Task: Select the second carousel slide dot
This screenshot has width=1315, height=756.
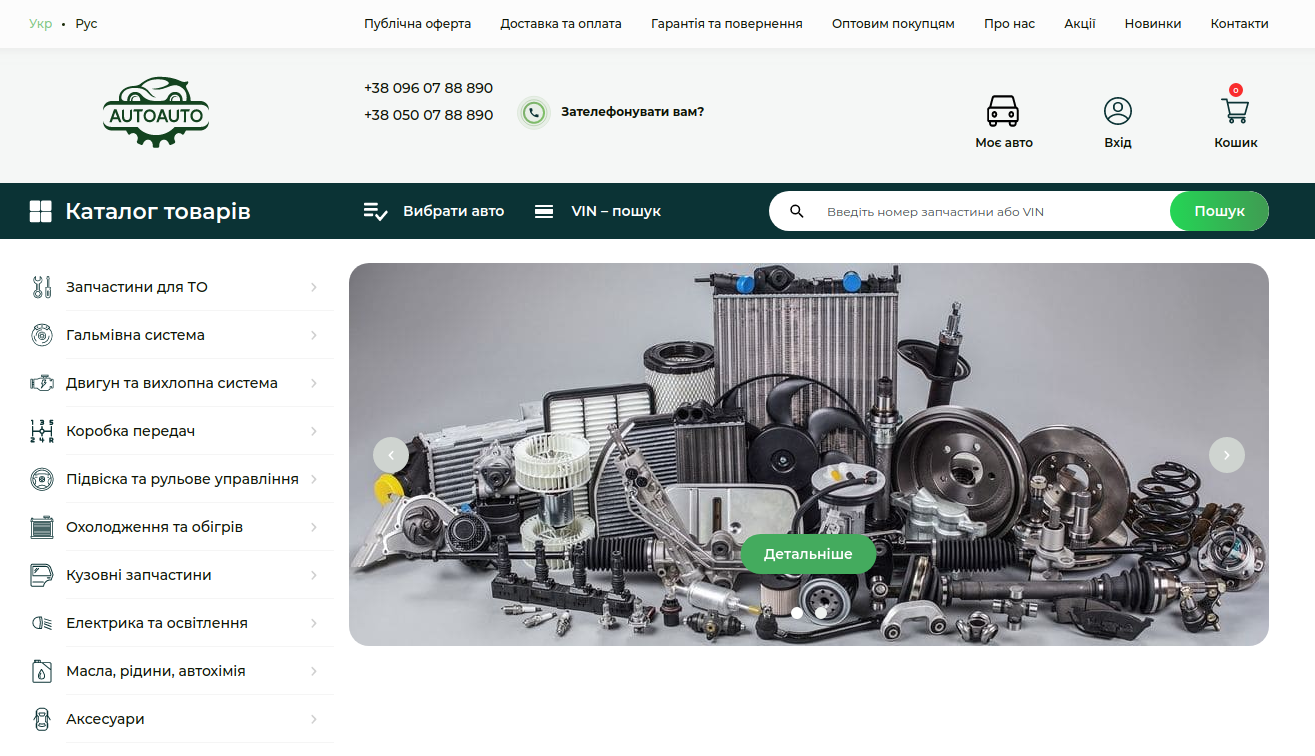Action: pos(821,612)
